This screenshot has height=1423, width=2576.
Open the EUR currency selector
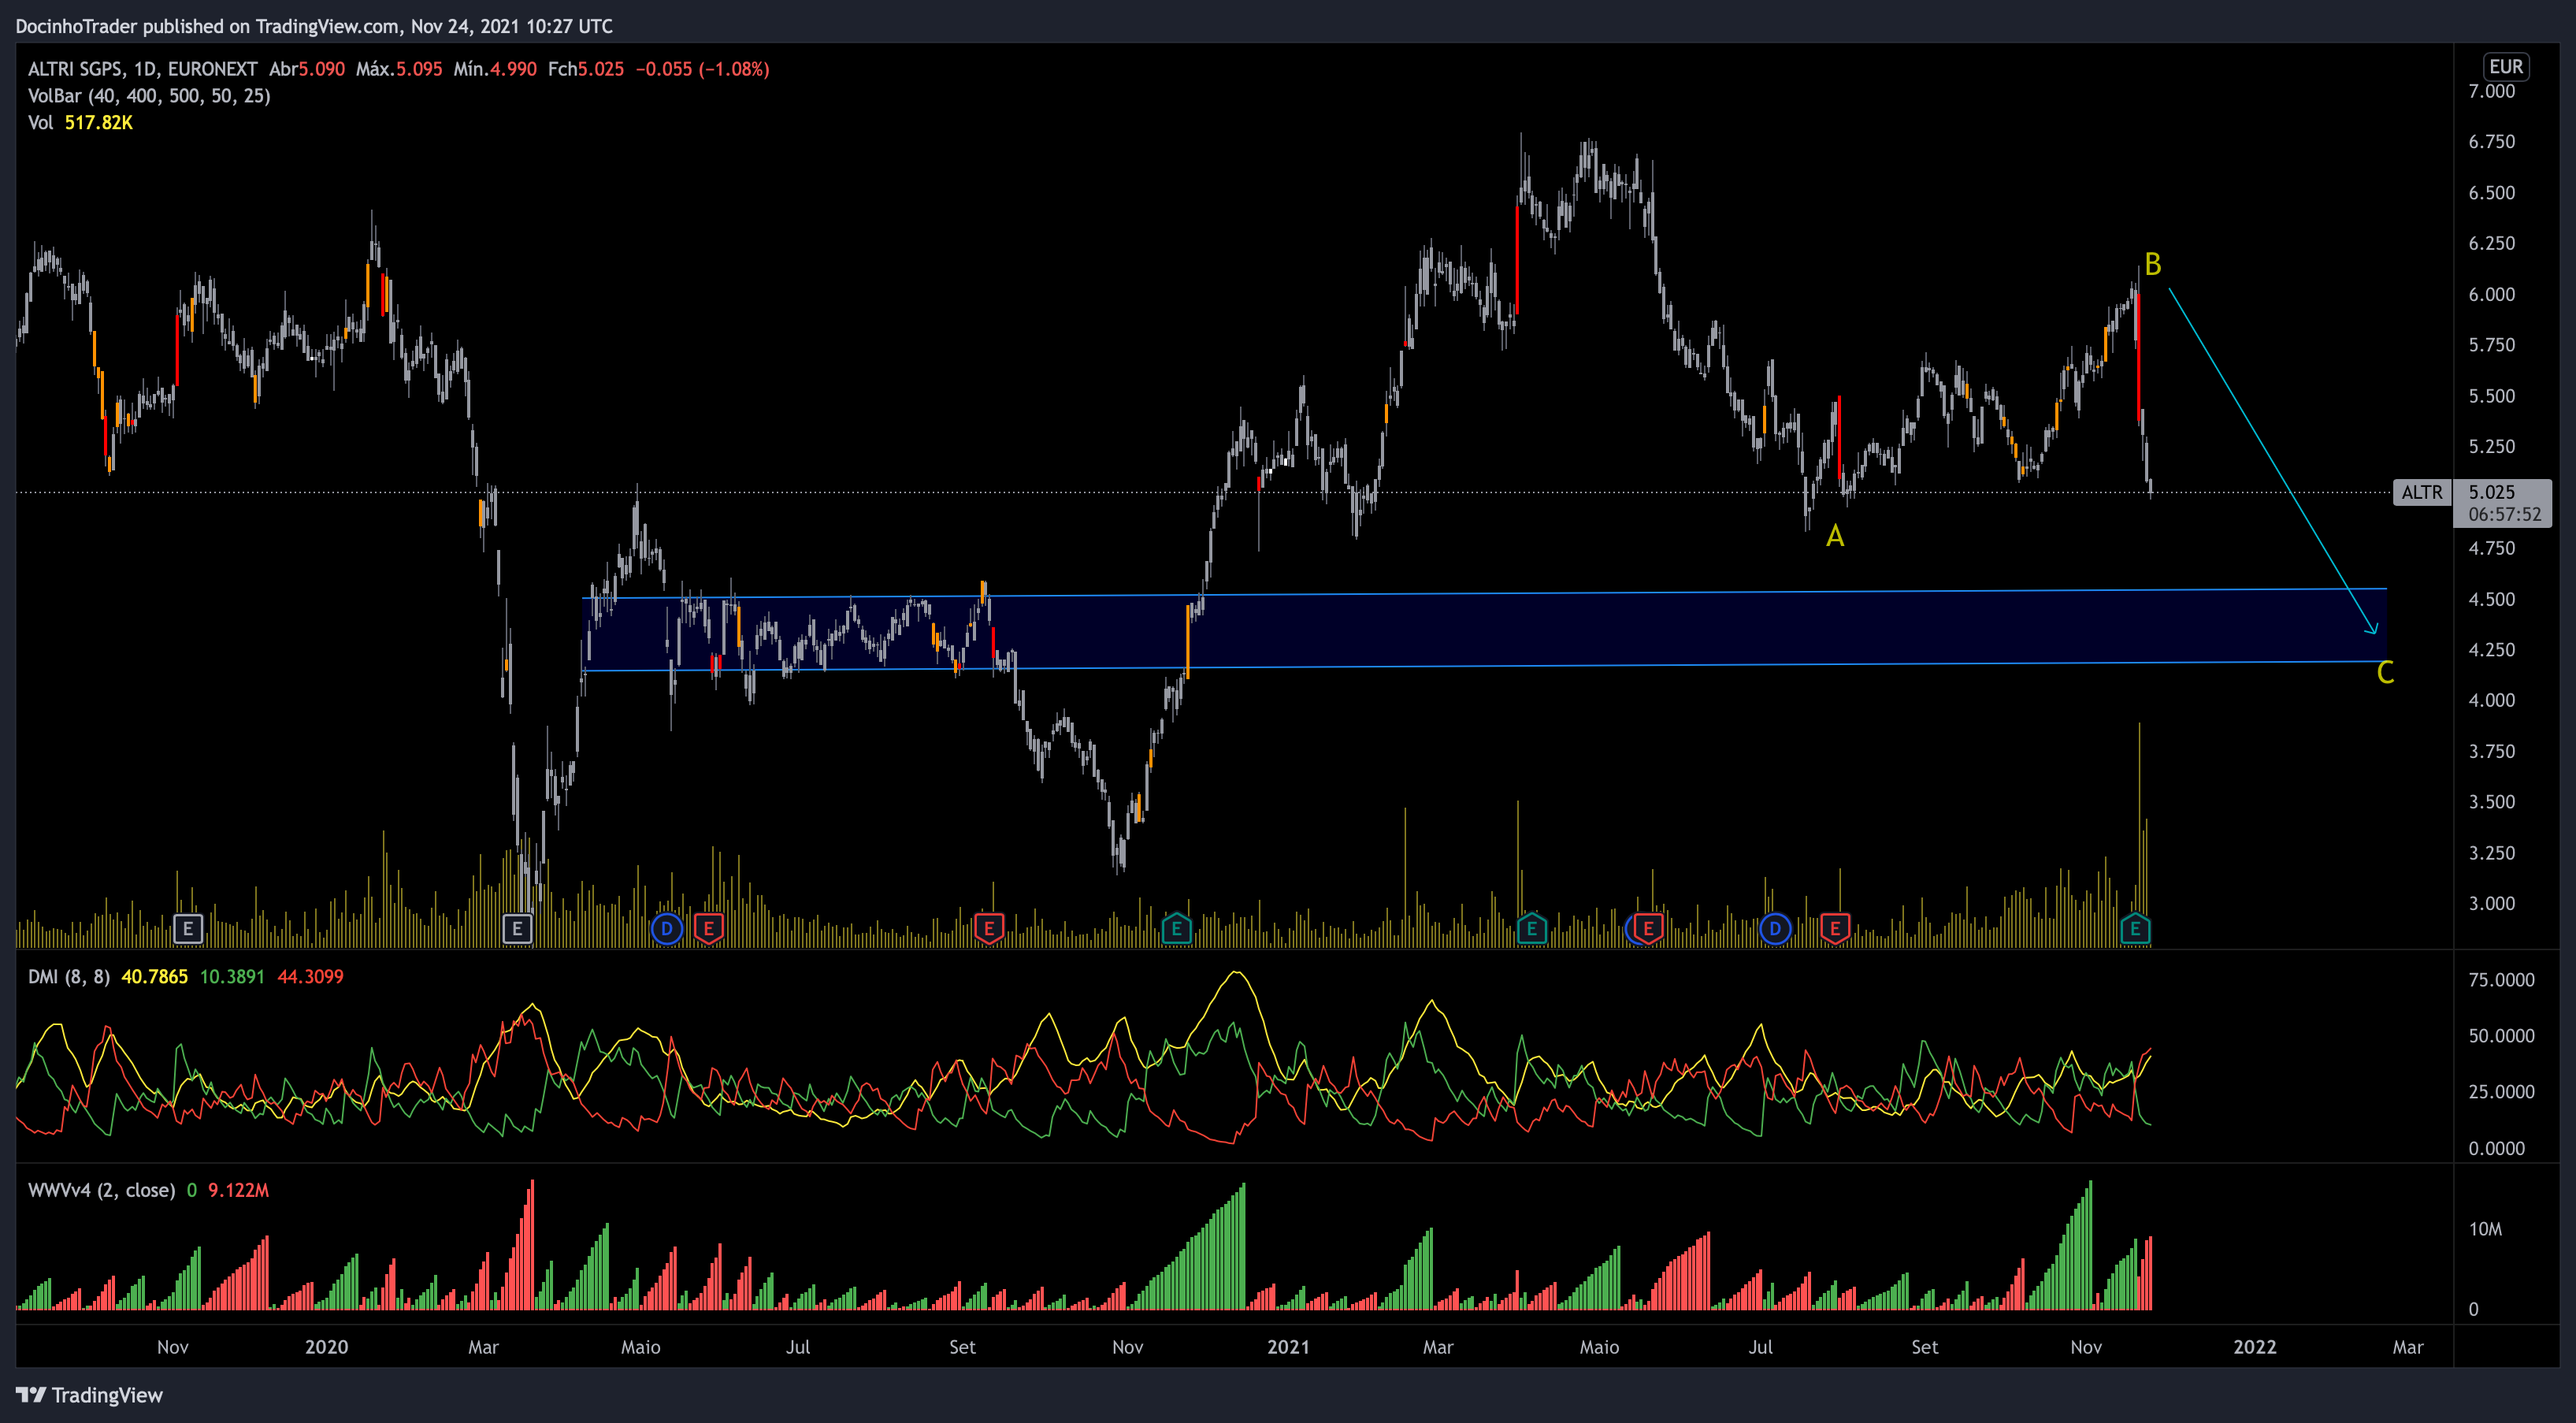point(2505,67)
